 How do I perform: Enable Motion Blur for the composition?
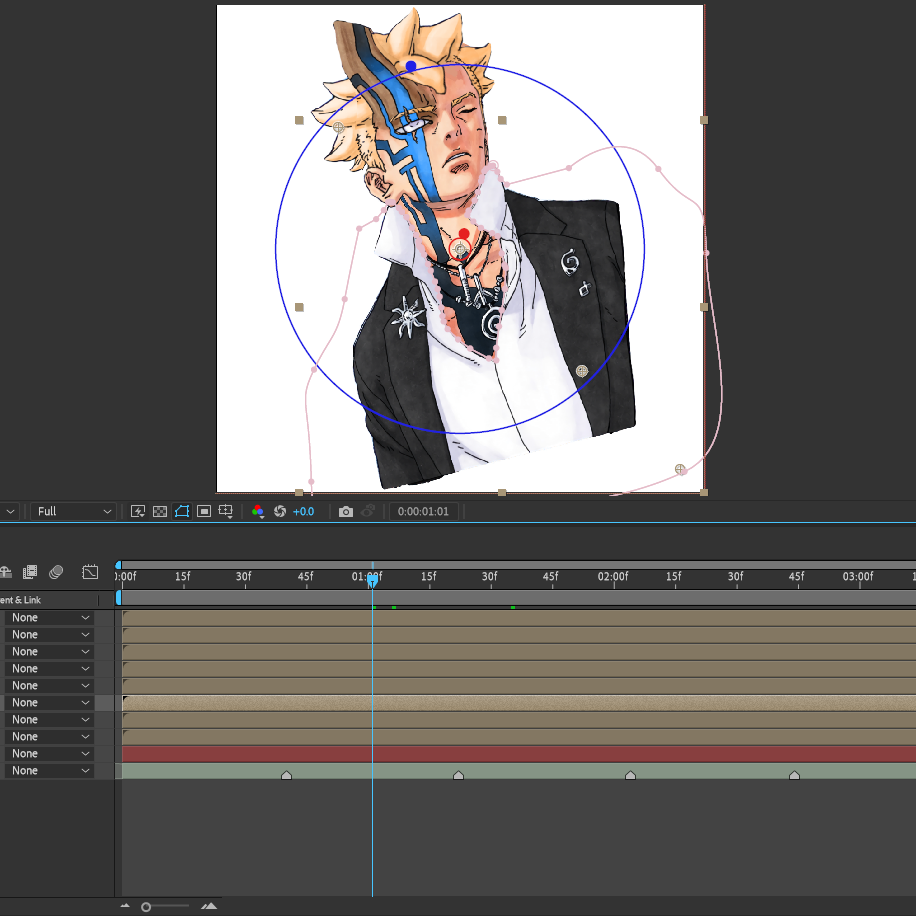pos(56,572)
